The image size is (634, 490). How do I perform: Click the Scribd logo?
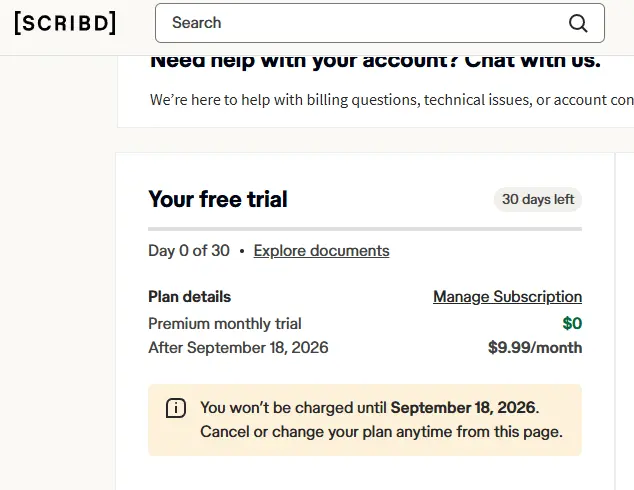tap(65, 23)
